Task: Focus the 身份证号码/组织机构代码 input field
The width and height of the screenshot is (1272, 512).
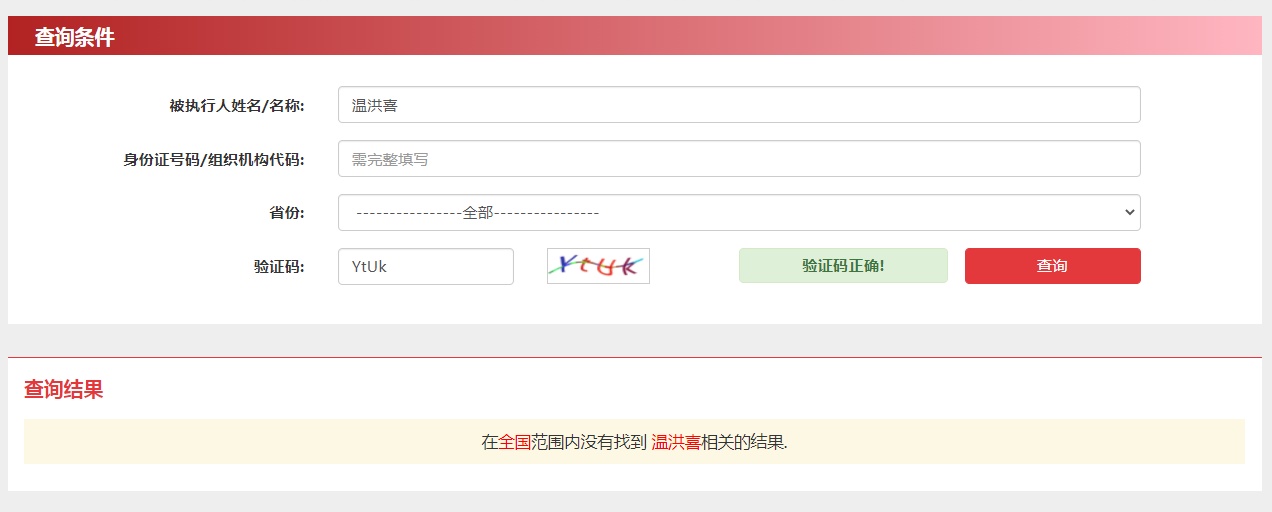Action: 738,159
